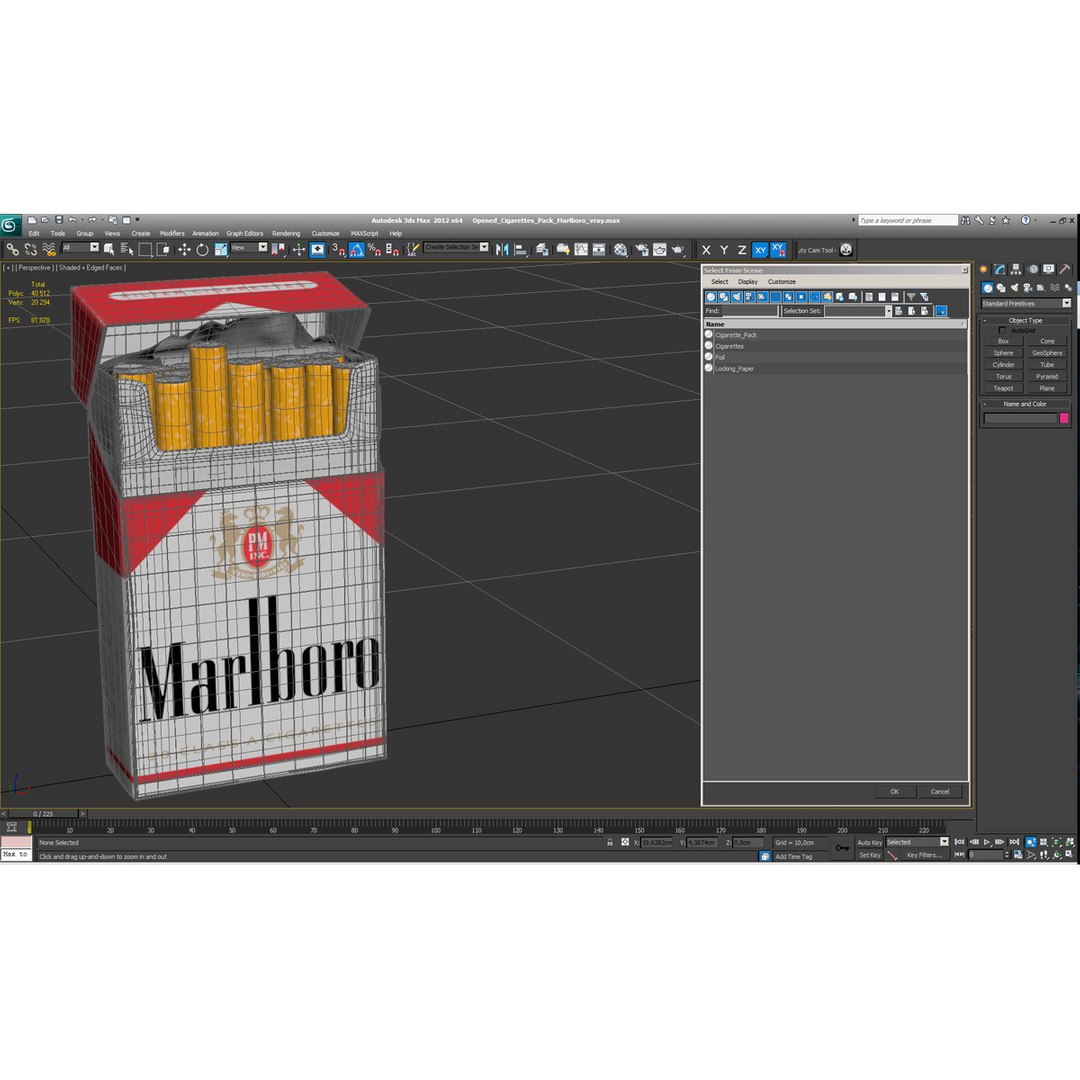Image resolution: width=1080 pixels, height=1080 pixels.
Task: Toggle the selection lock padlock icon
Action: pyautogui.click(x=610, y=842)
